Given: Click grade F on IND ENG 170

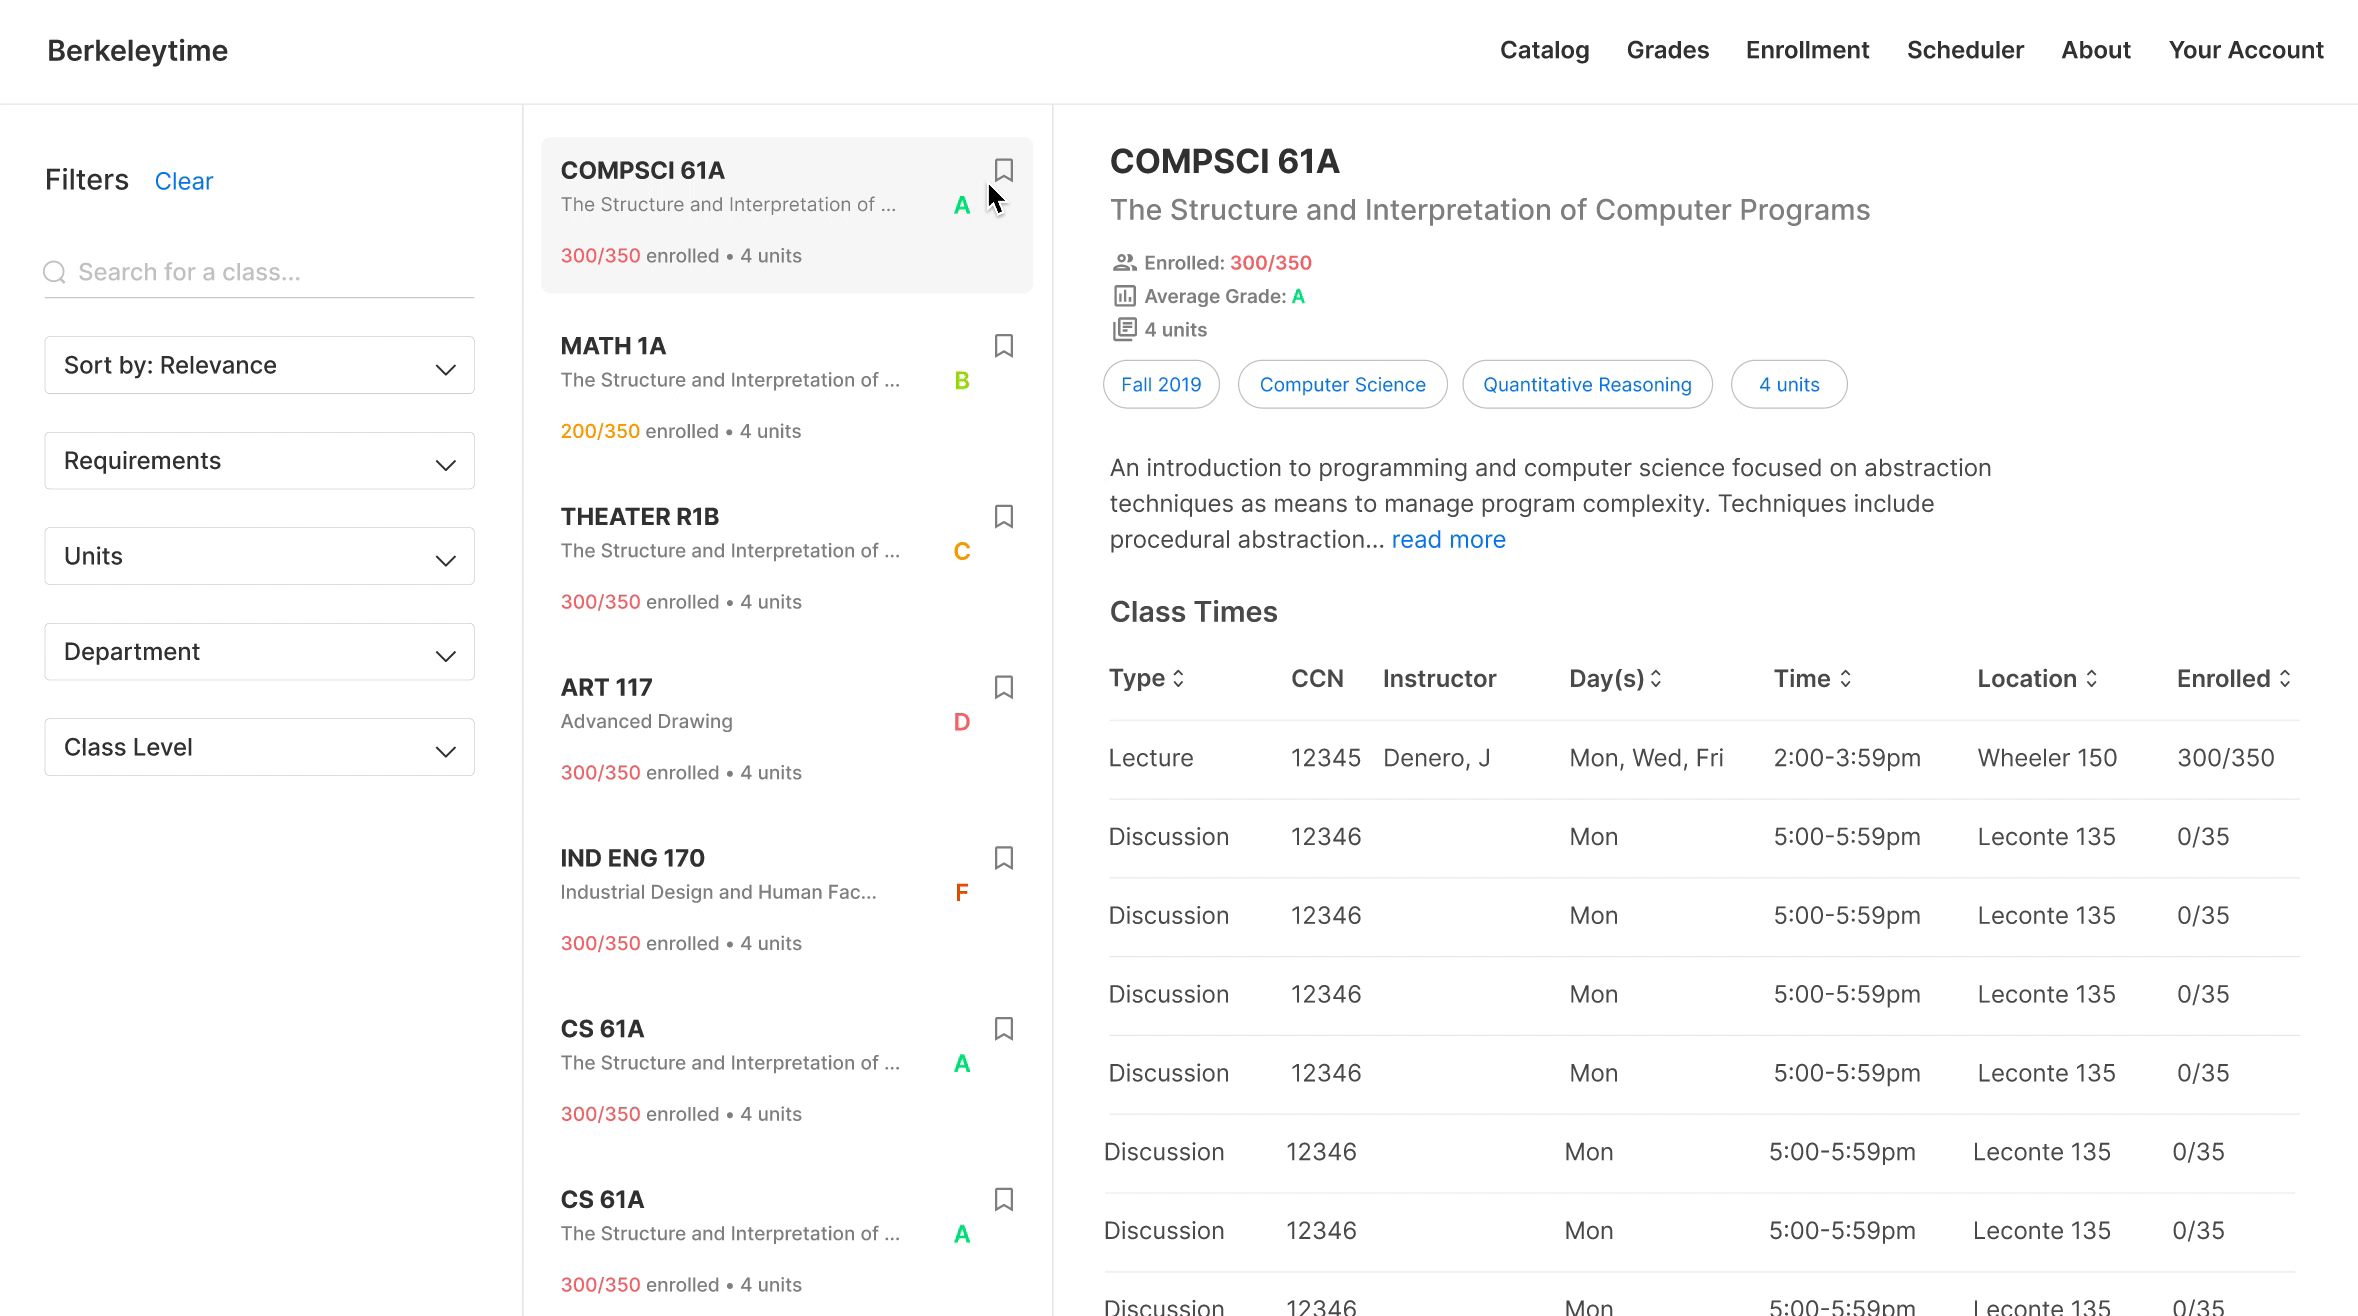Looking at the screenshot, I should click(962, 893).
